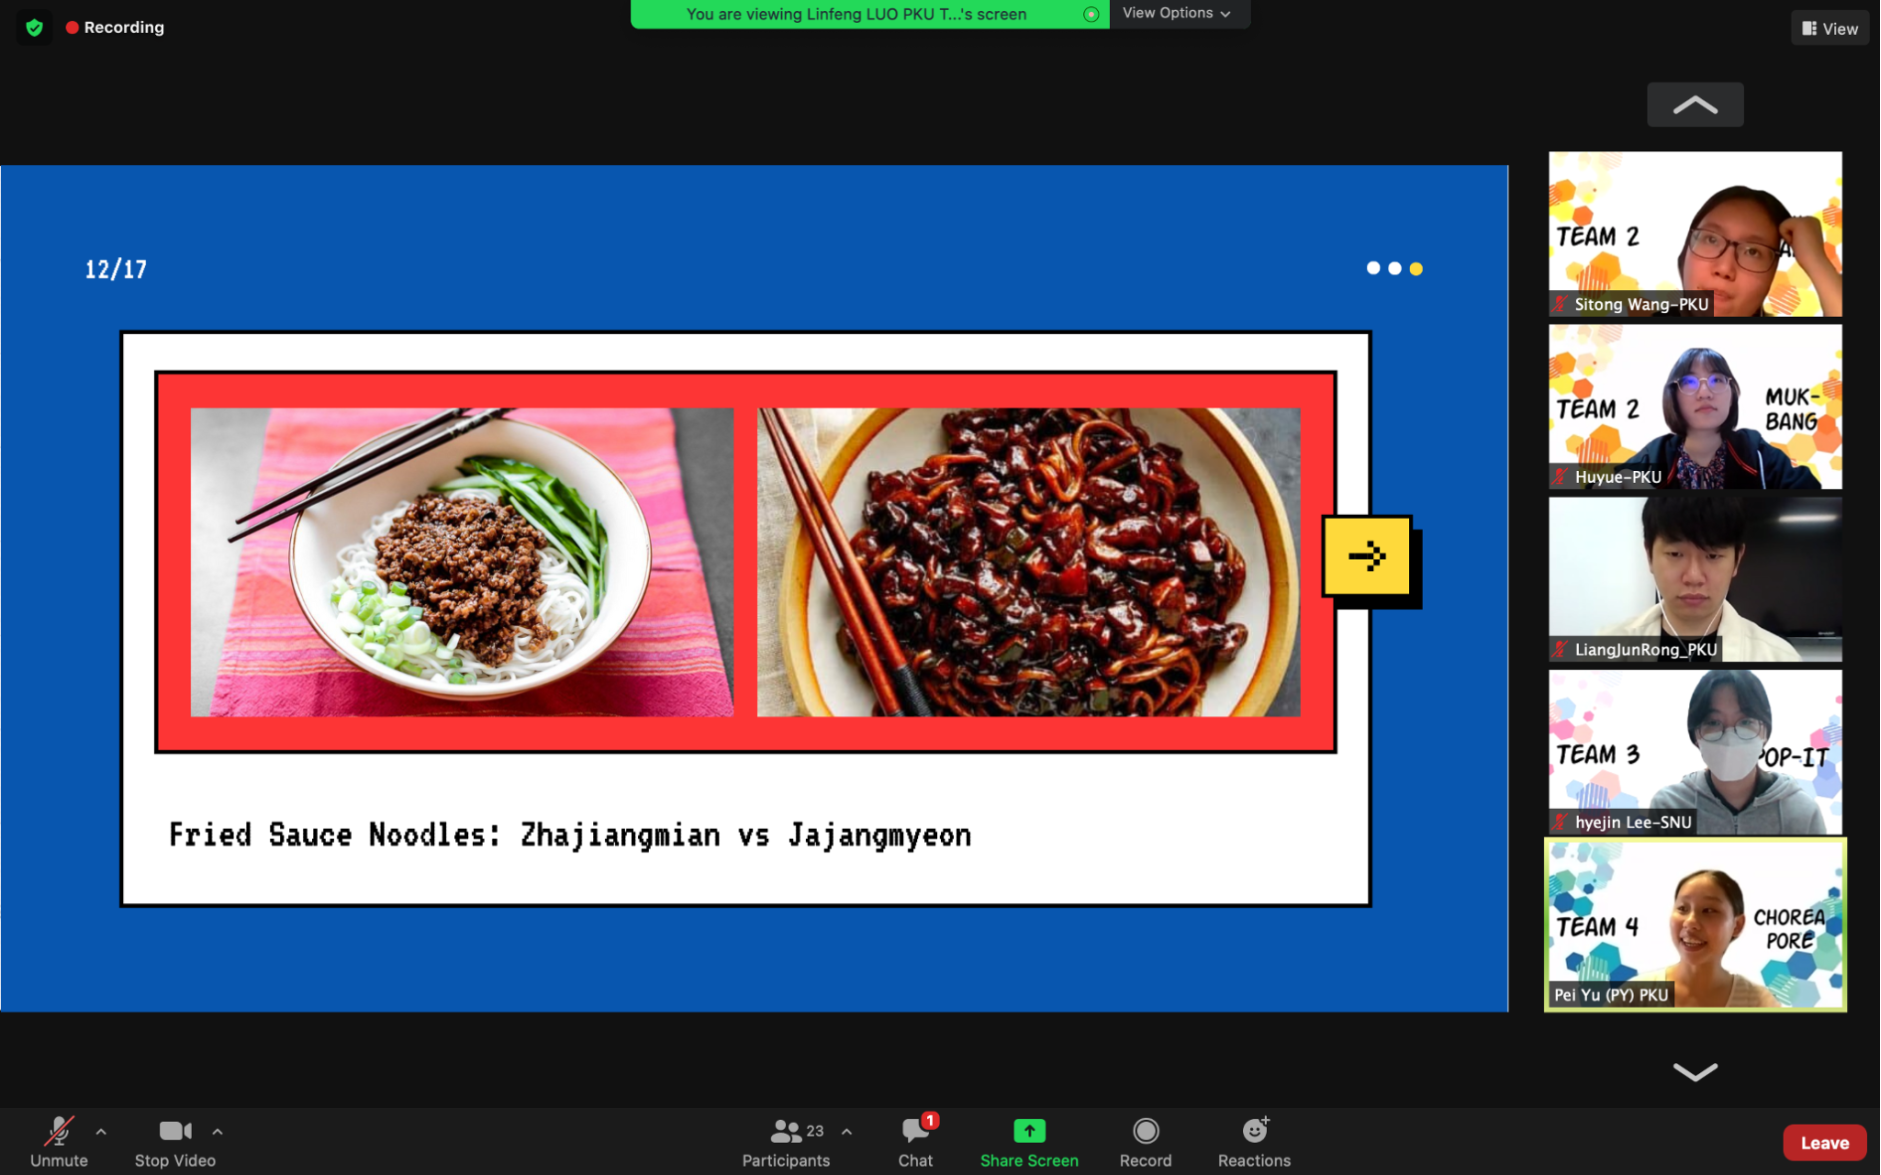This screenshot has width=1881, height=1175.
Task: Select Pei Yu (PY) PKU video thumbnail
Action: pyautogui.click(x=1695, y=925)
